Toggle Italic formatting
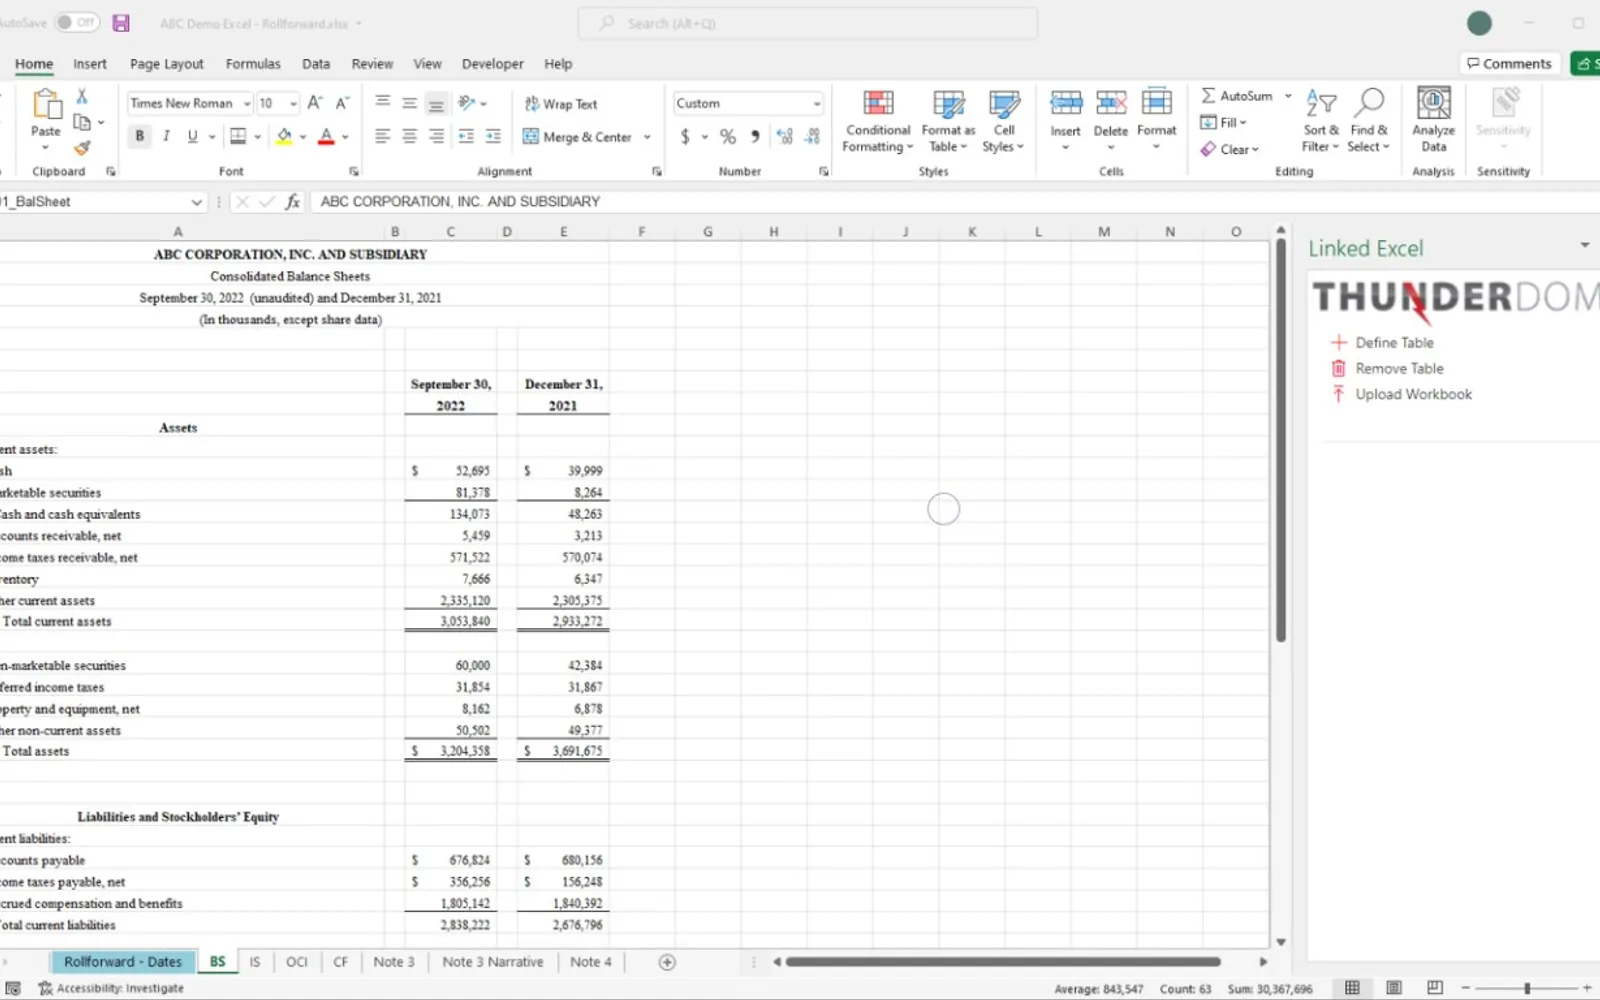This screenshot has height=1000, width=1600. [x=166, y=136]
